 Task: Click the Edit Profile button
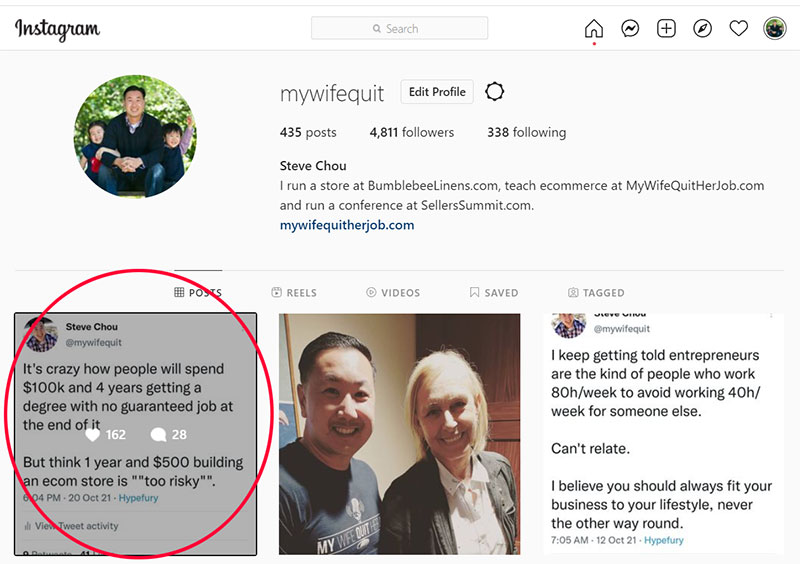(x=437, y=92)
